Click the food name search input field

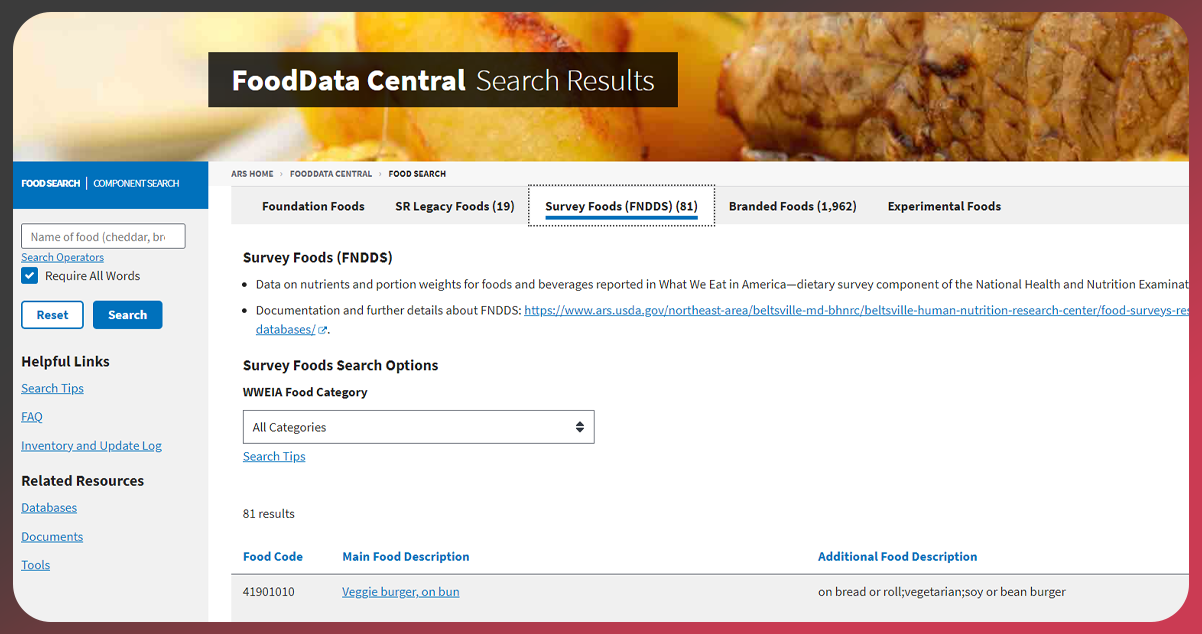[x=103, y=237]
